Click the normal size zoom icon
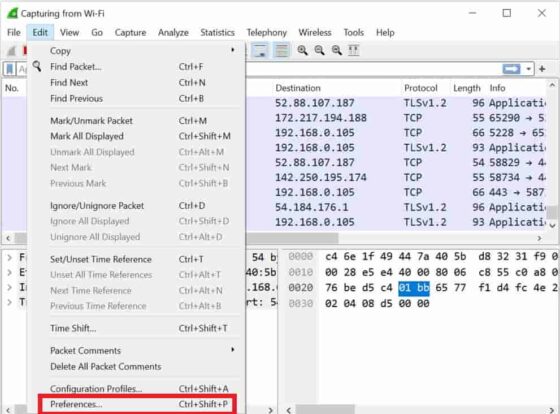The height and width of the screenshot is (414, 560). (336, 50)
